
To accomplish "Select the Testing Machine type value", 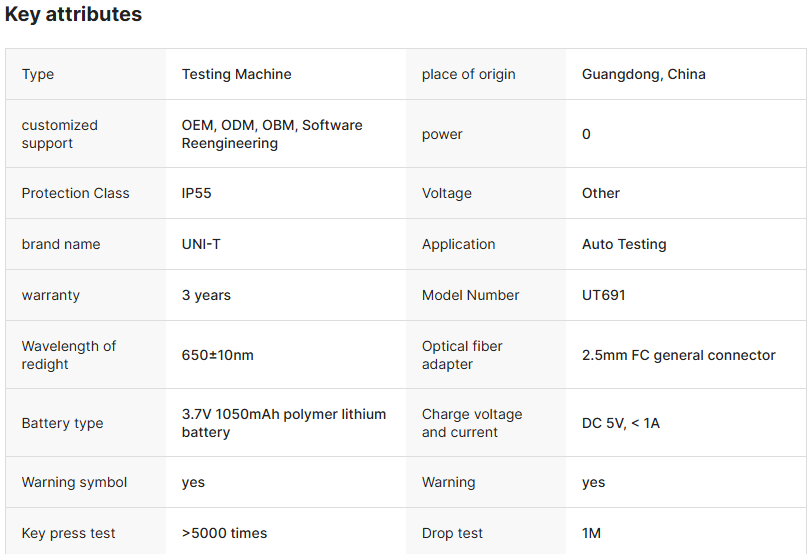I will point(236,74).
